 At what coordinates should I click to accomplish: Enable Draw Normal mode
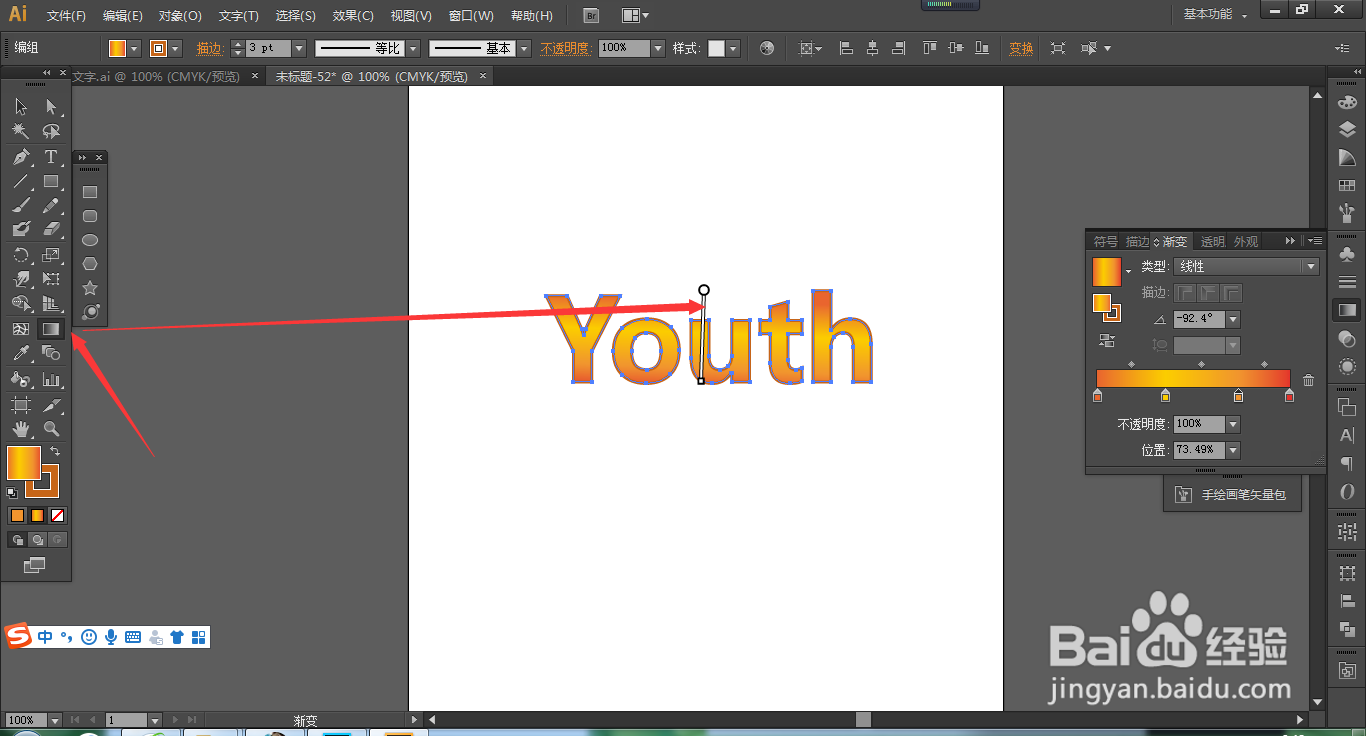click(17, 540)
